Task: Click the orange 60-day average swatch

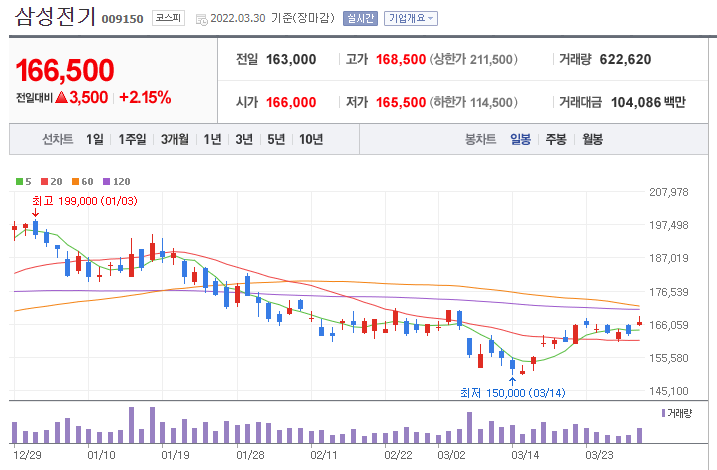Action: [x=75, y=182]
